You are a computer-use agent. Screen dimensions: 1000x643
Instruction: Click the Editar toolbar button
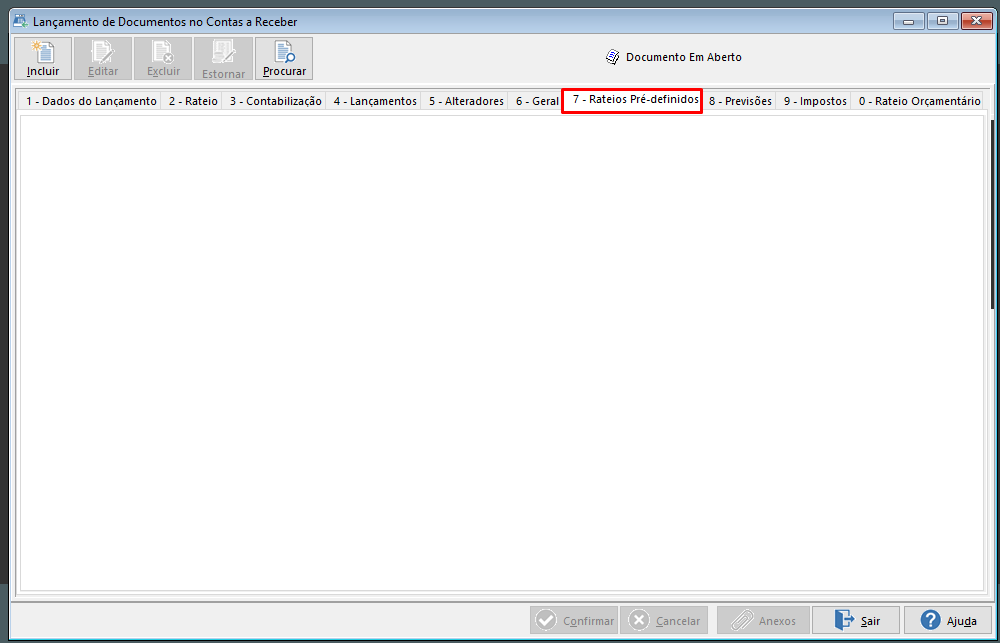pos(103,59)
